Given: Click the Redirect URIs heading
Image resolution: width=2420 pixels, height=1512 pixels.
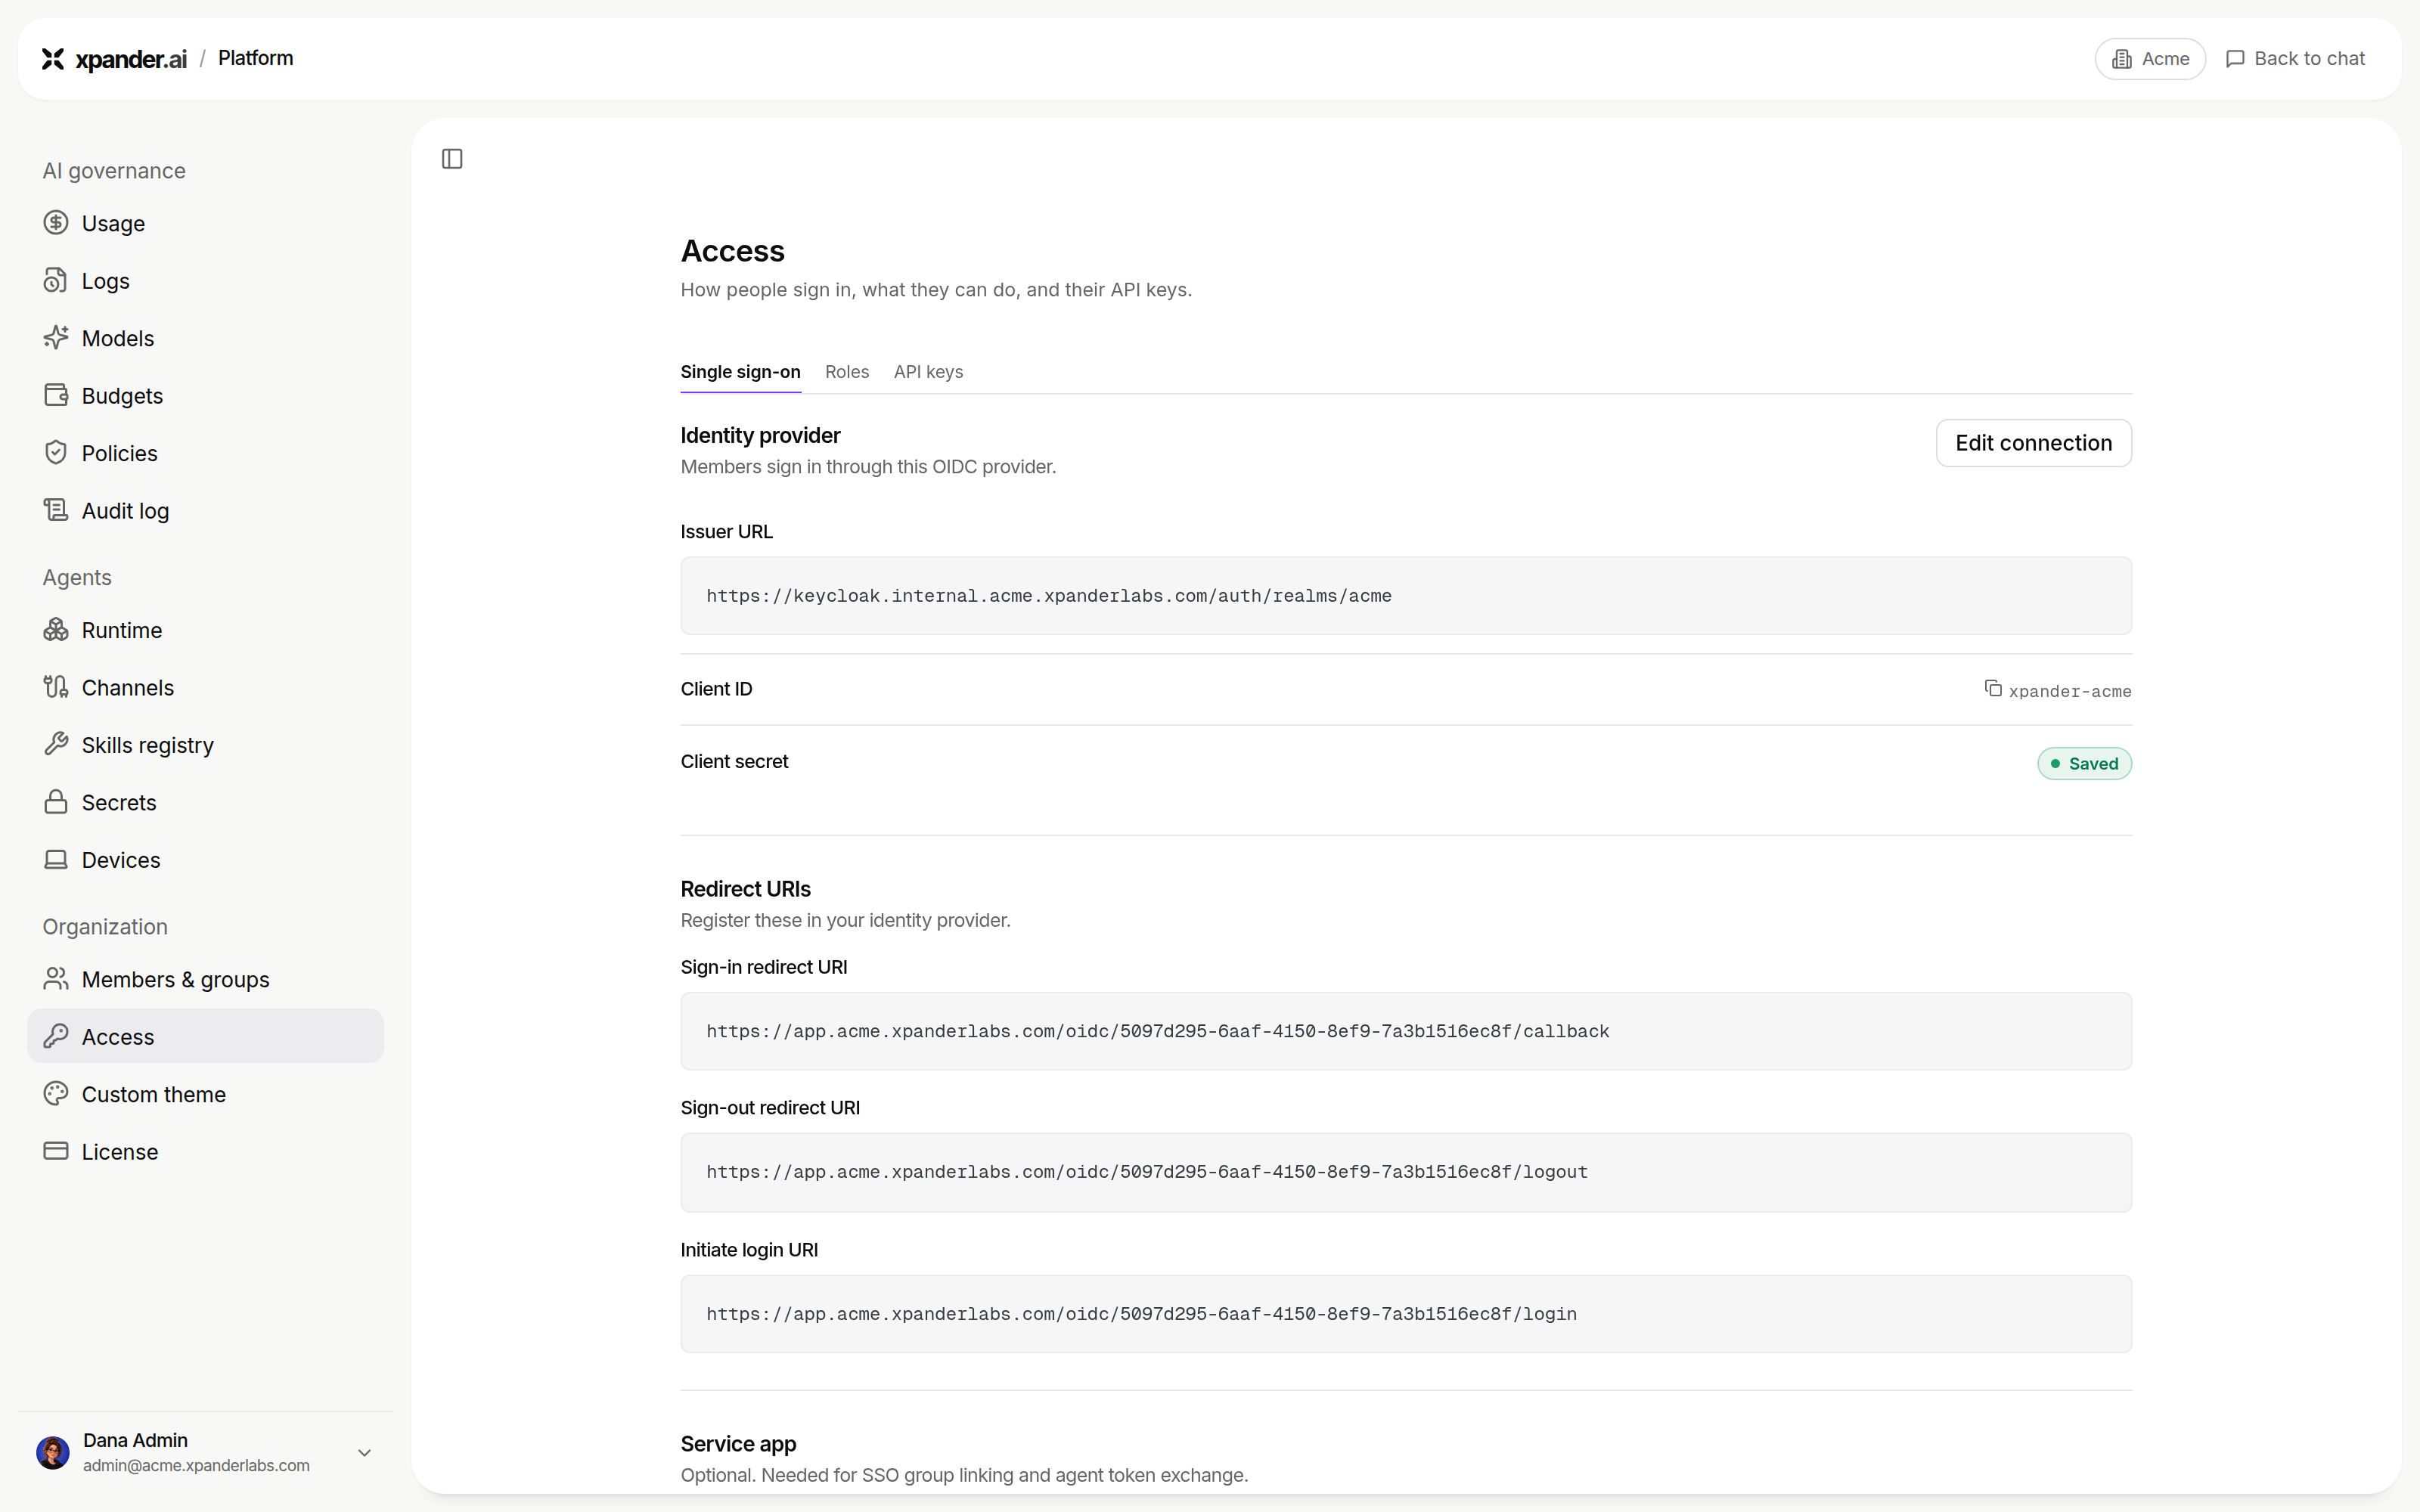Looking at the screenshot, I should pyautogui.click(x=745, y=889).
